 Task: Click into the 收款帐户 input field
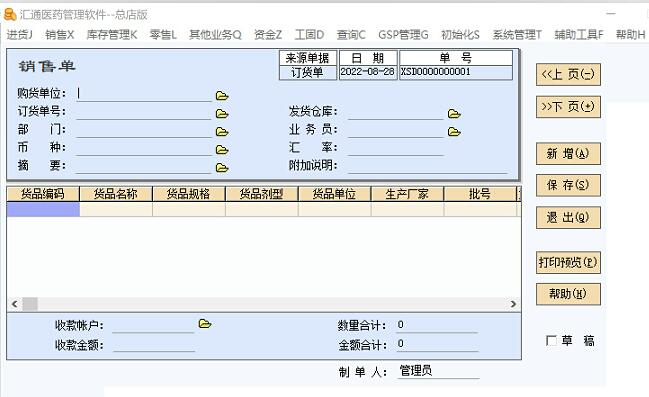click(153, 325)
